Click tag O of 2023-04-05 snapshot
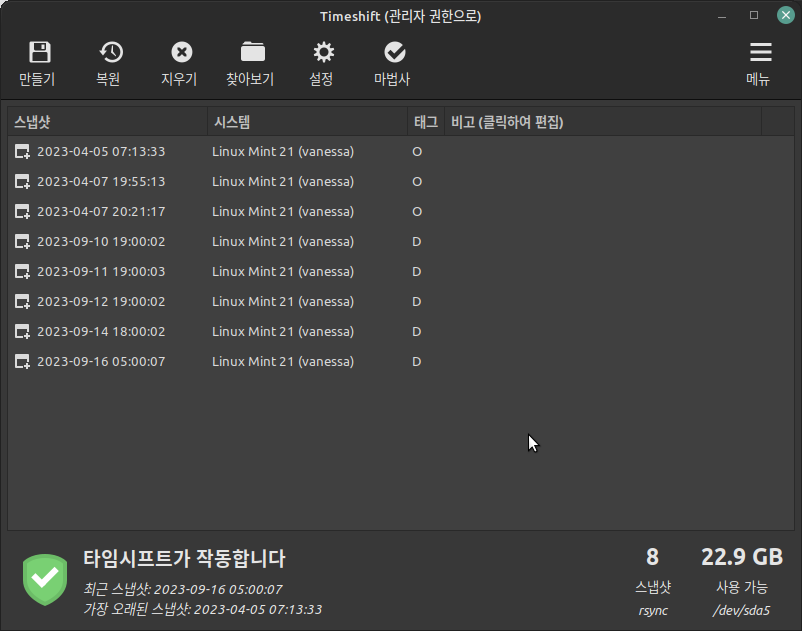 click(417, 152)
